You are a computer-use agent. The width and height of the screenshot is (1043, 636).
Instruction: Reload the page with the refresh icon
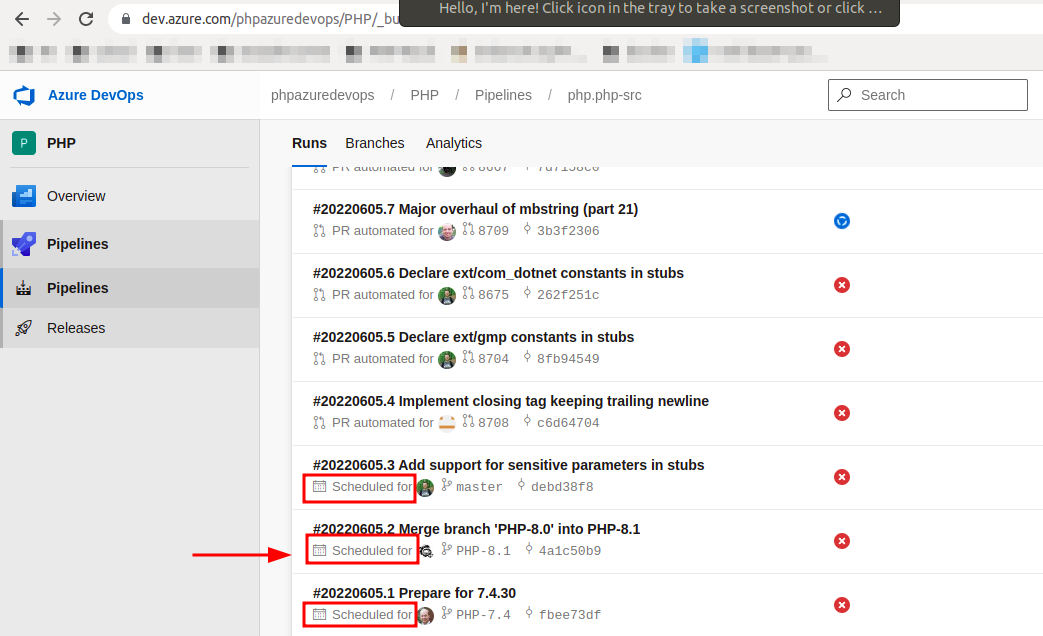(x=86, y=19)
